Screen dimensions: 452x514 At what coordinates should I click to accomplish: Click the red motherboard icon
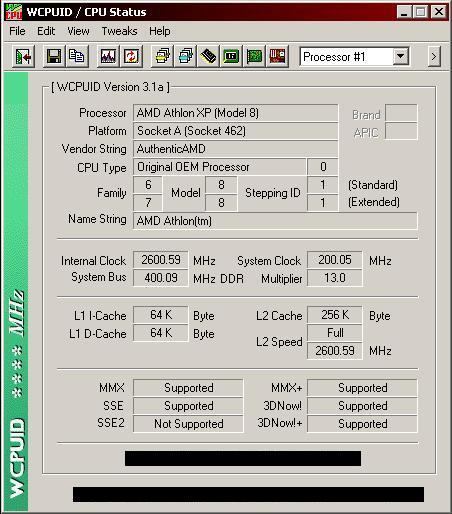click(277, 56)
